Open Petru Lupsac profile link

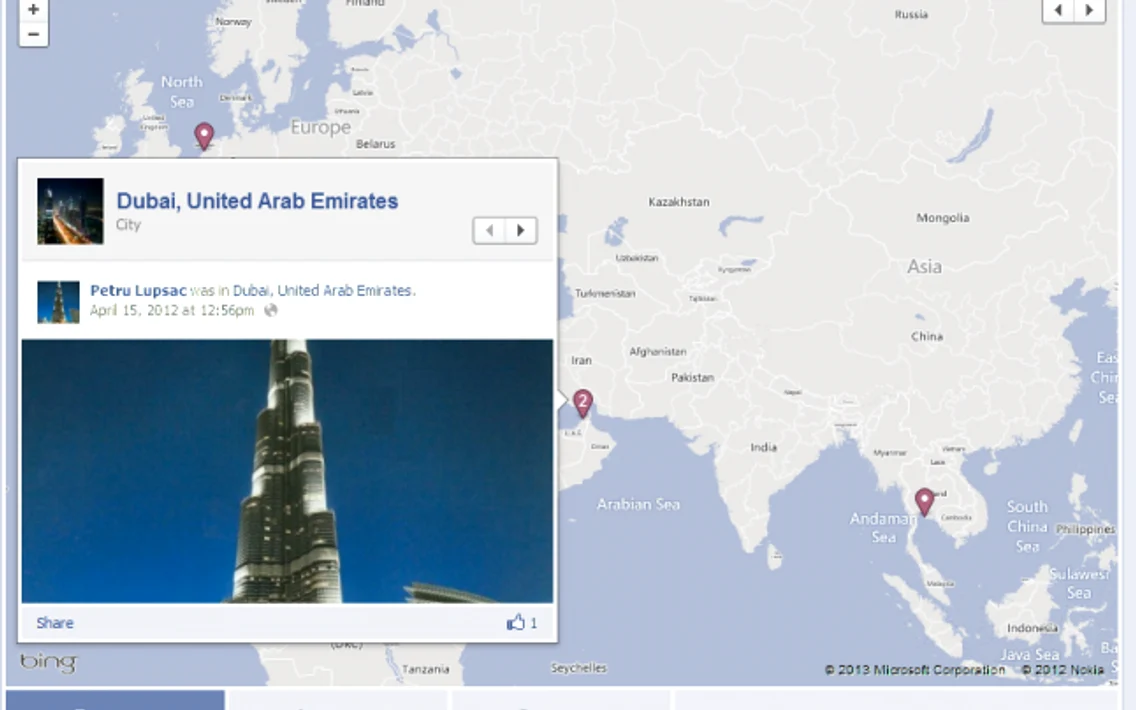[138, 291]
